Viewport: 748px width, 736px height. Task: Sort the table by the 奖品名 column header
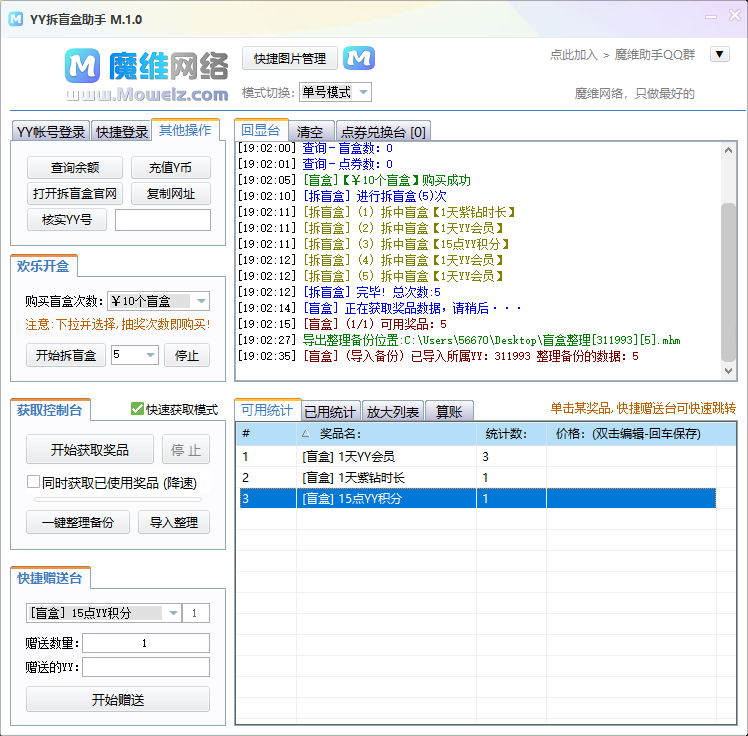click(386, 434)
